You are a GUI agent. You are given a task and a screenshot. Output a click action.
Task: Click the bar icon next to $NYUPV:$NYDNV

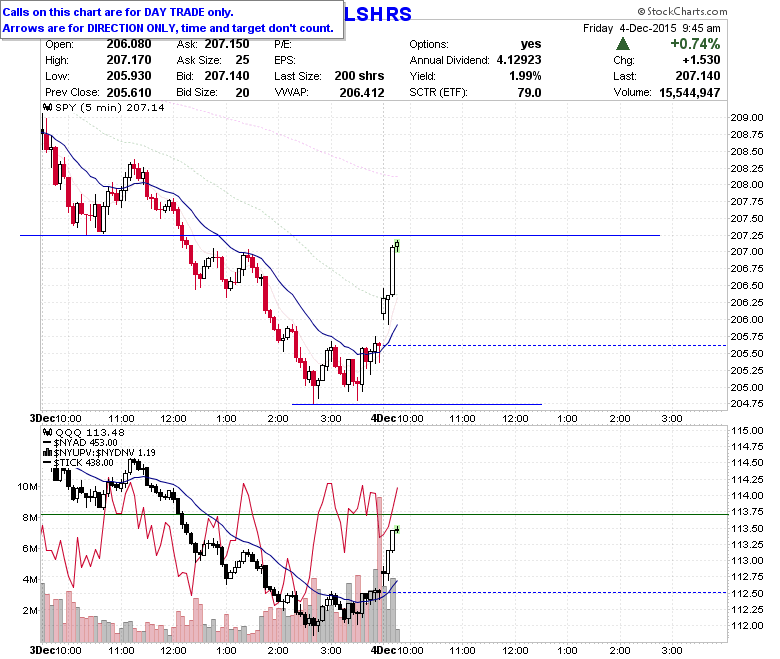48,453
